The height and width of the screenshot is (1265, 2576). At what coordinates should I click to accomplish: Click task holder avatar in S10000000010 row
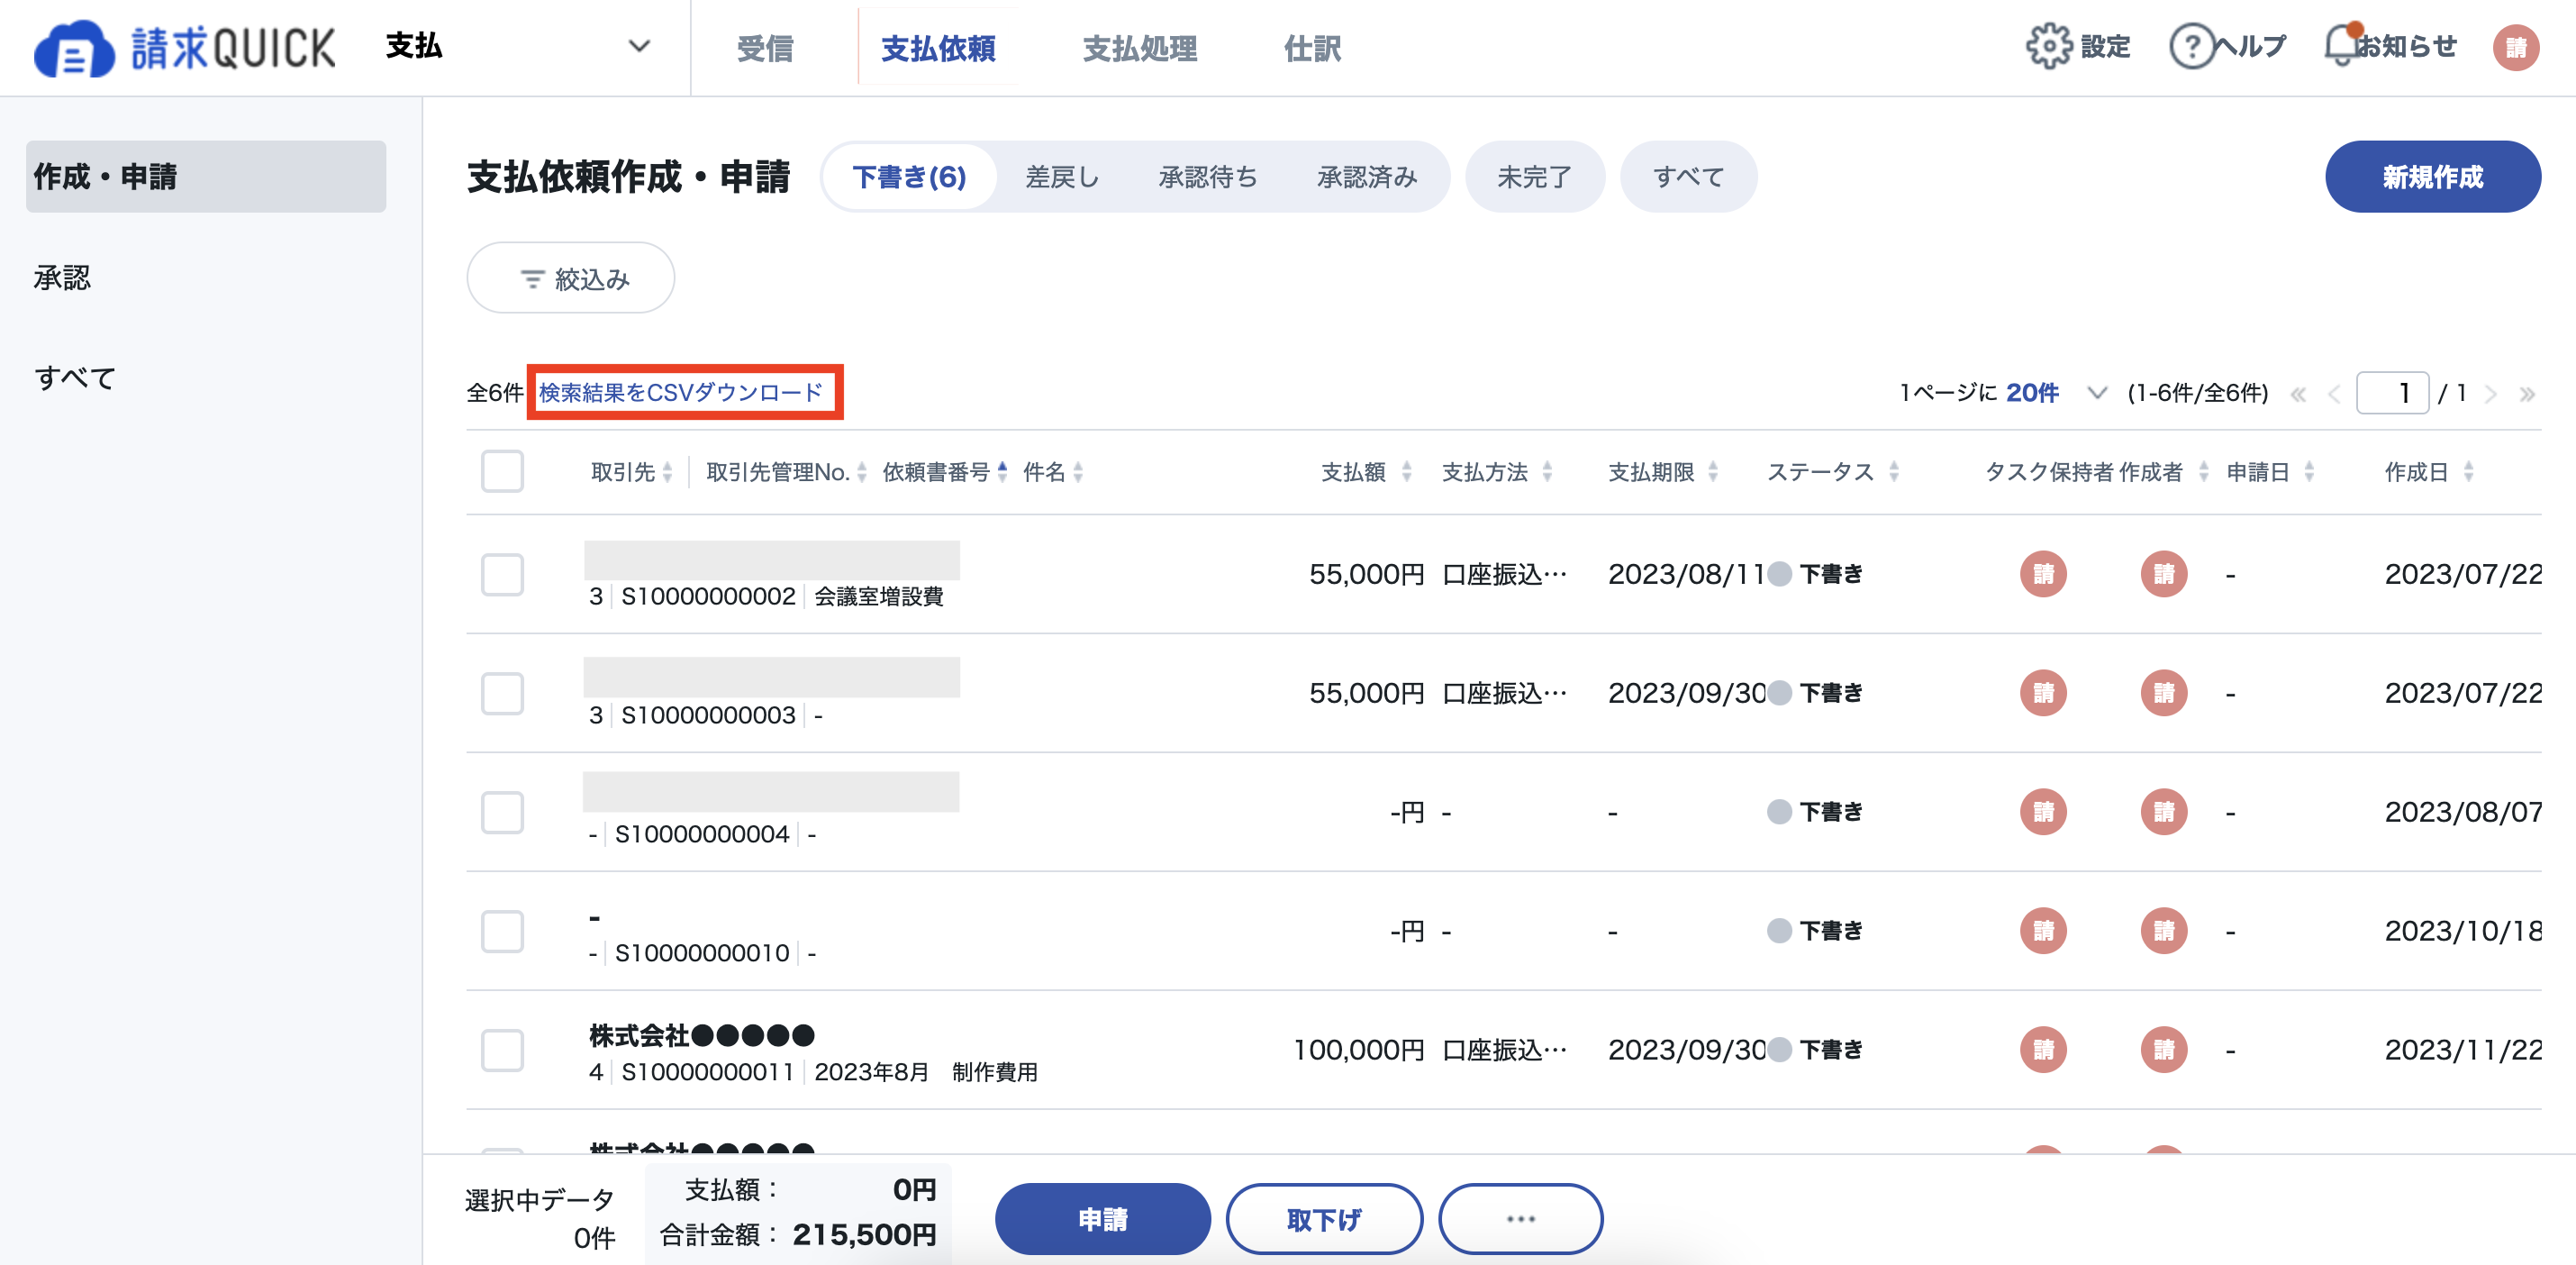tap(2042, 931)
